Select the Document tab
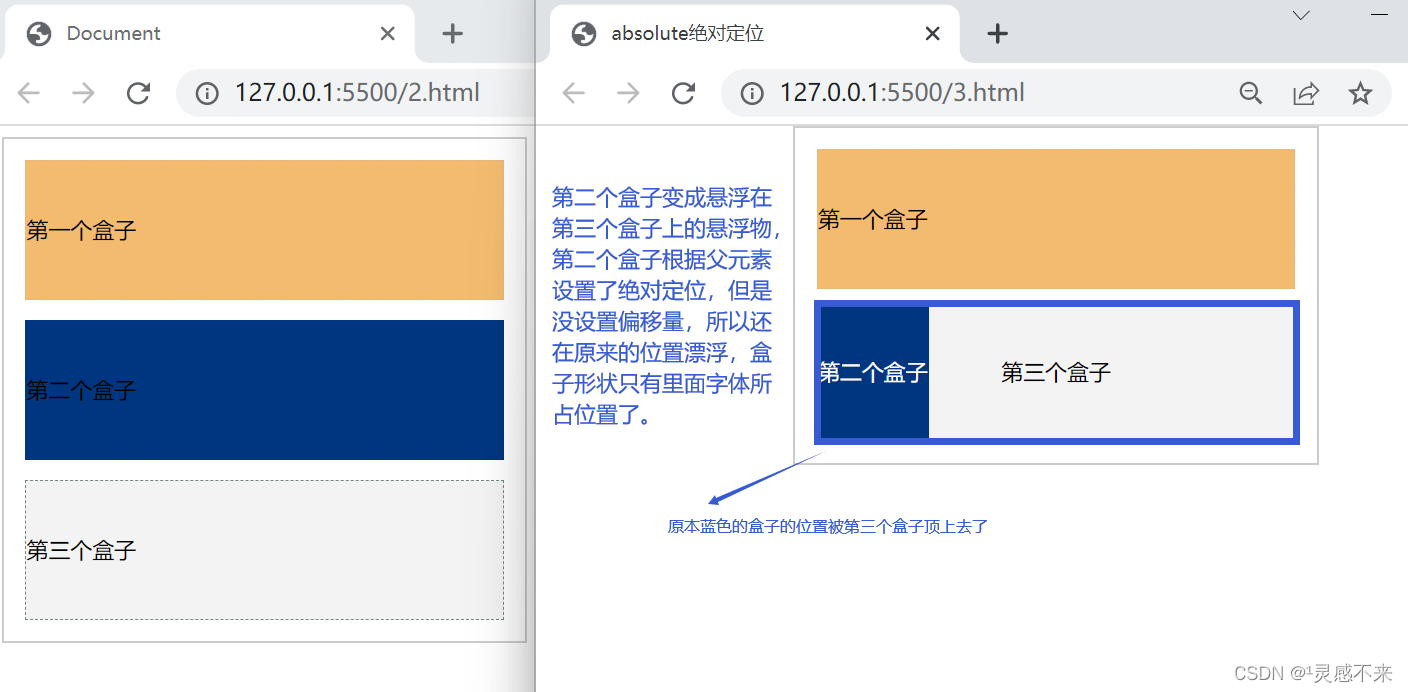This screenshot has height=692, width=1408. 210,33
